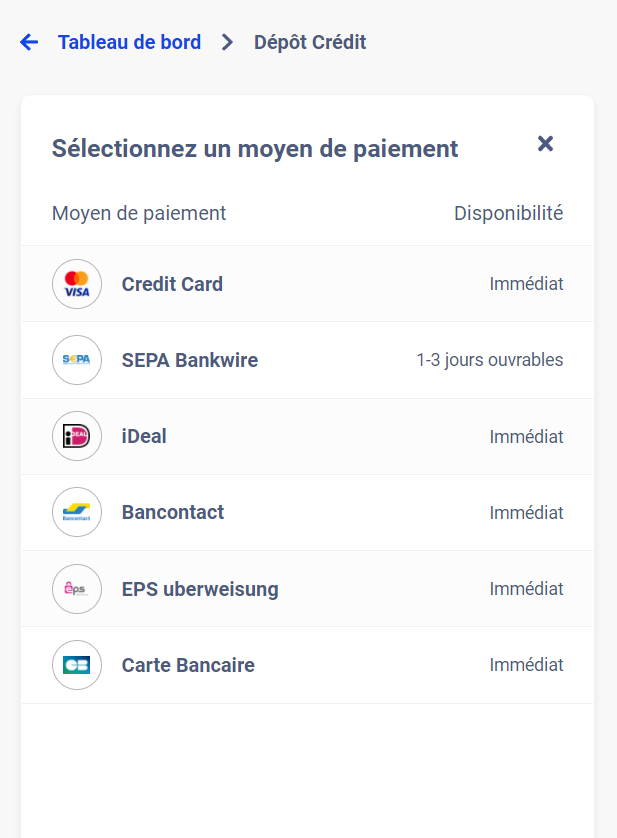
Task: Select the Bancontact payment row
Action: pyautogui.click(x=172, y=512)
